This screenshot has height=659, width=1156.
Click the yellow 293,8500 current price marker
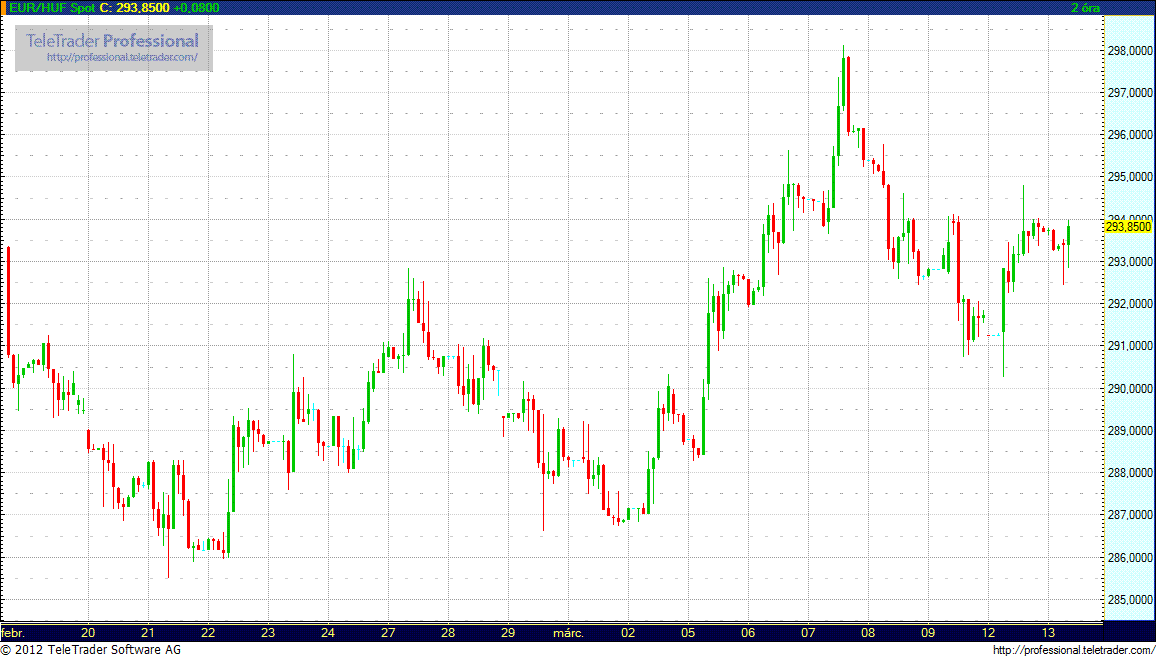[1127, 227]
